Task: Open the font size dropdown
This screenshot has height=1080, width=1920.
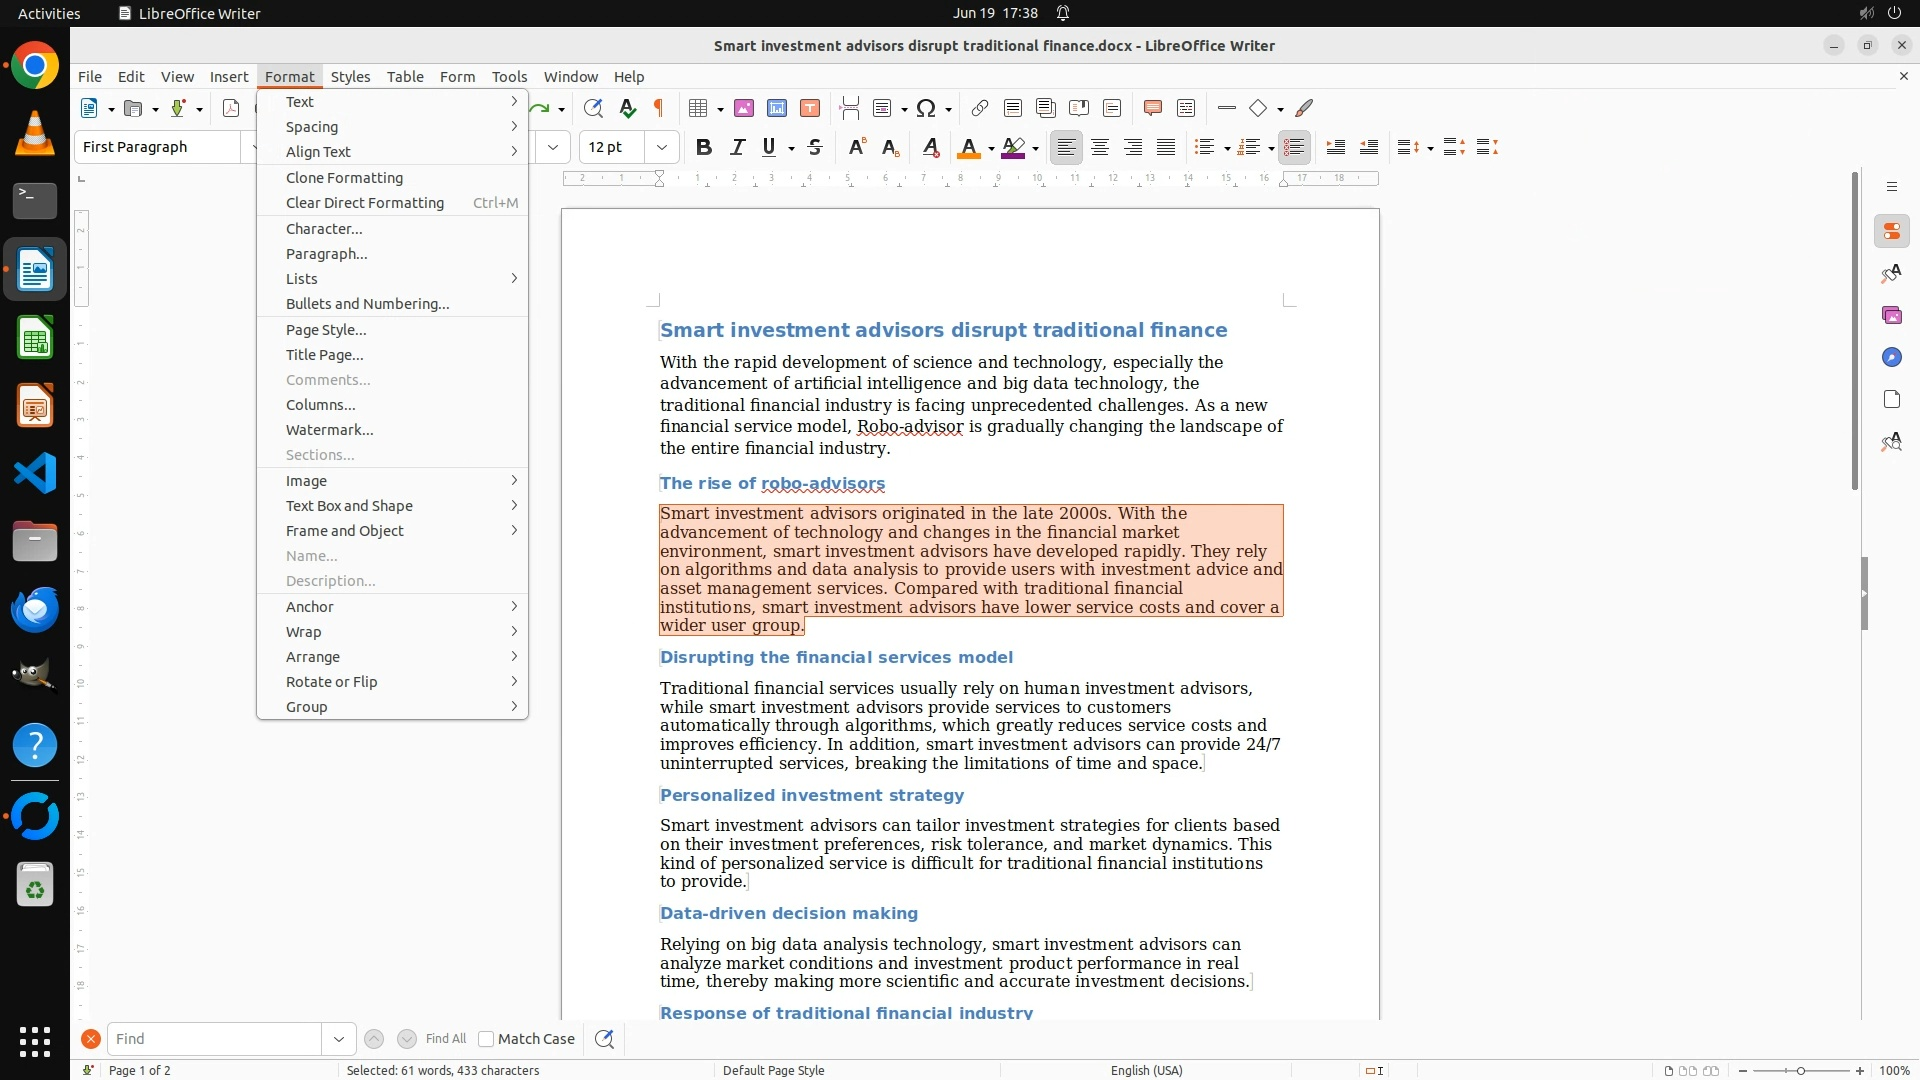Action: click(661, 148)
